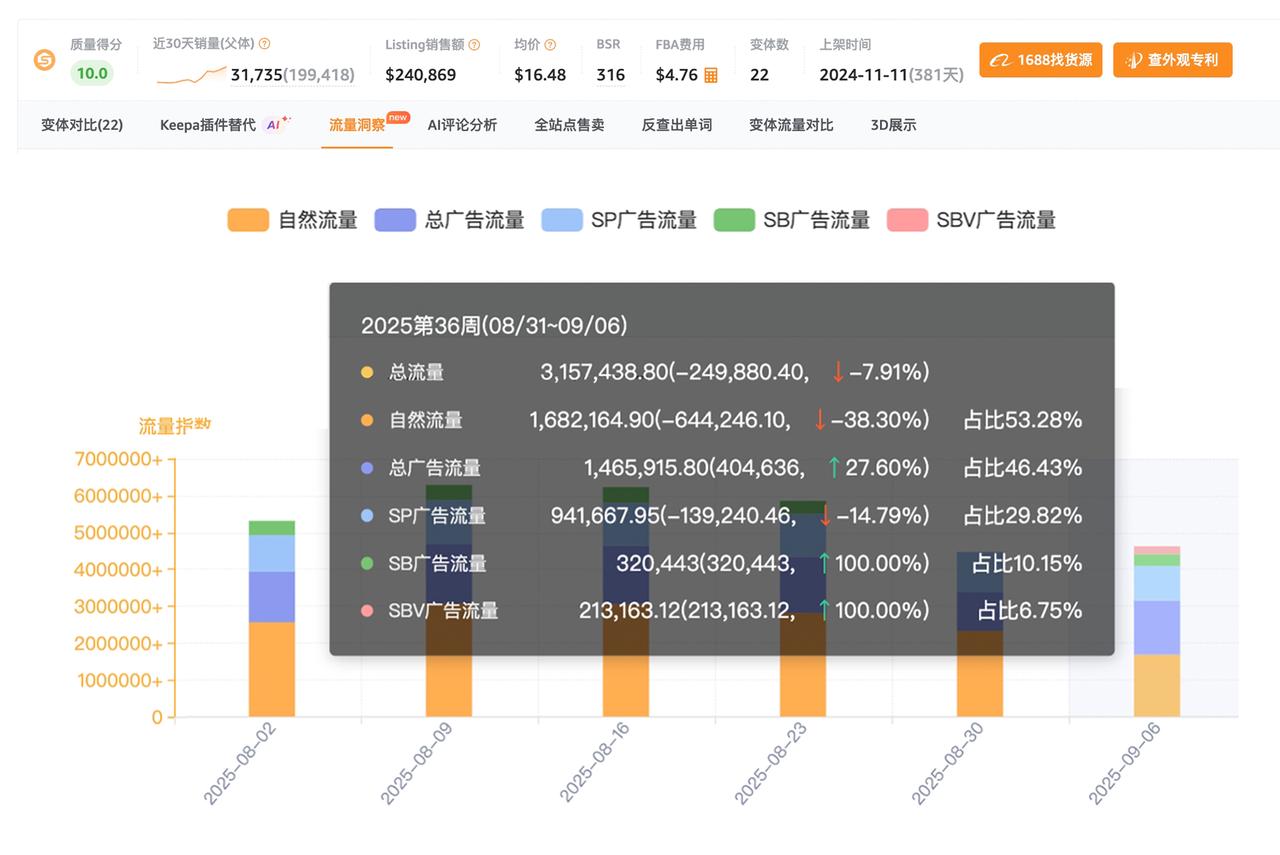The width and height of the screenshot is (1280, 855).
Task: Click the 30-day sales trend sparkline
Action: click(192, 75)
